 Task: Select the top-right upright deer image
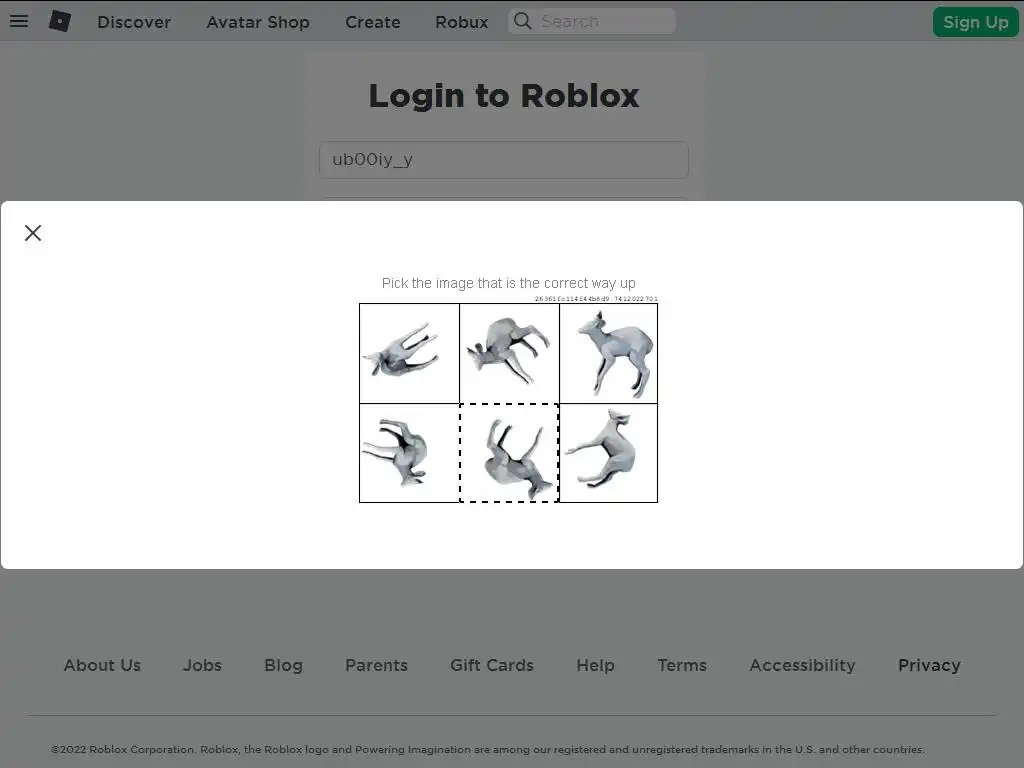coord(609,353)
